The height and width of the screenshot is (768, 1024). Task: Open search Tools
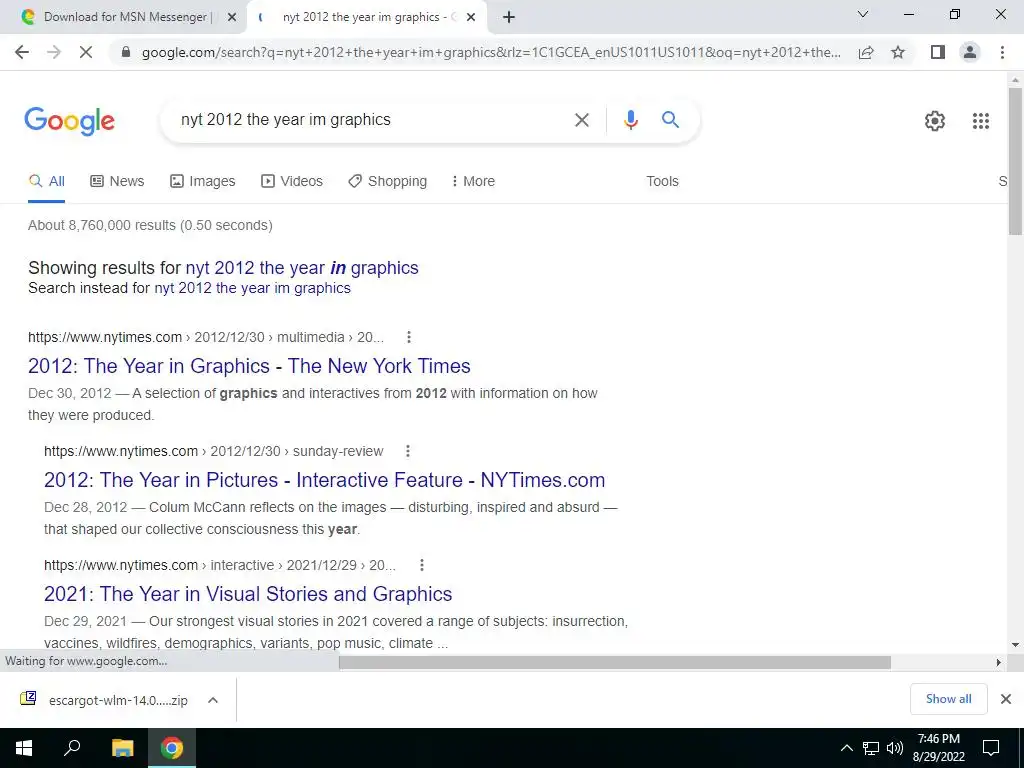662,181
